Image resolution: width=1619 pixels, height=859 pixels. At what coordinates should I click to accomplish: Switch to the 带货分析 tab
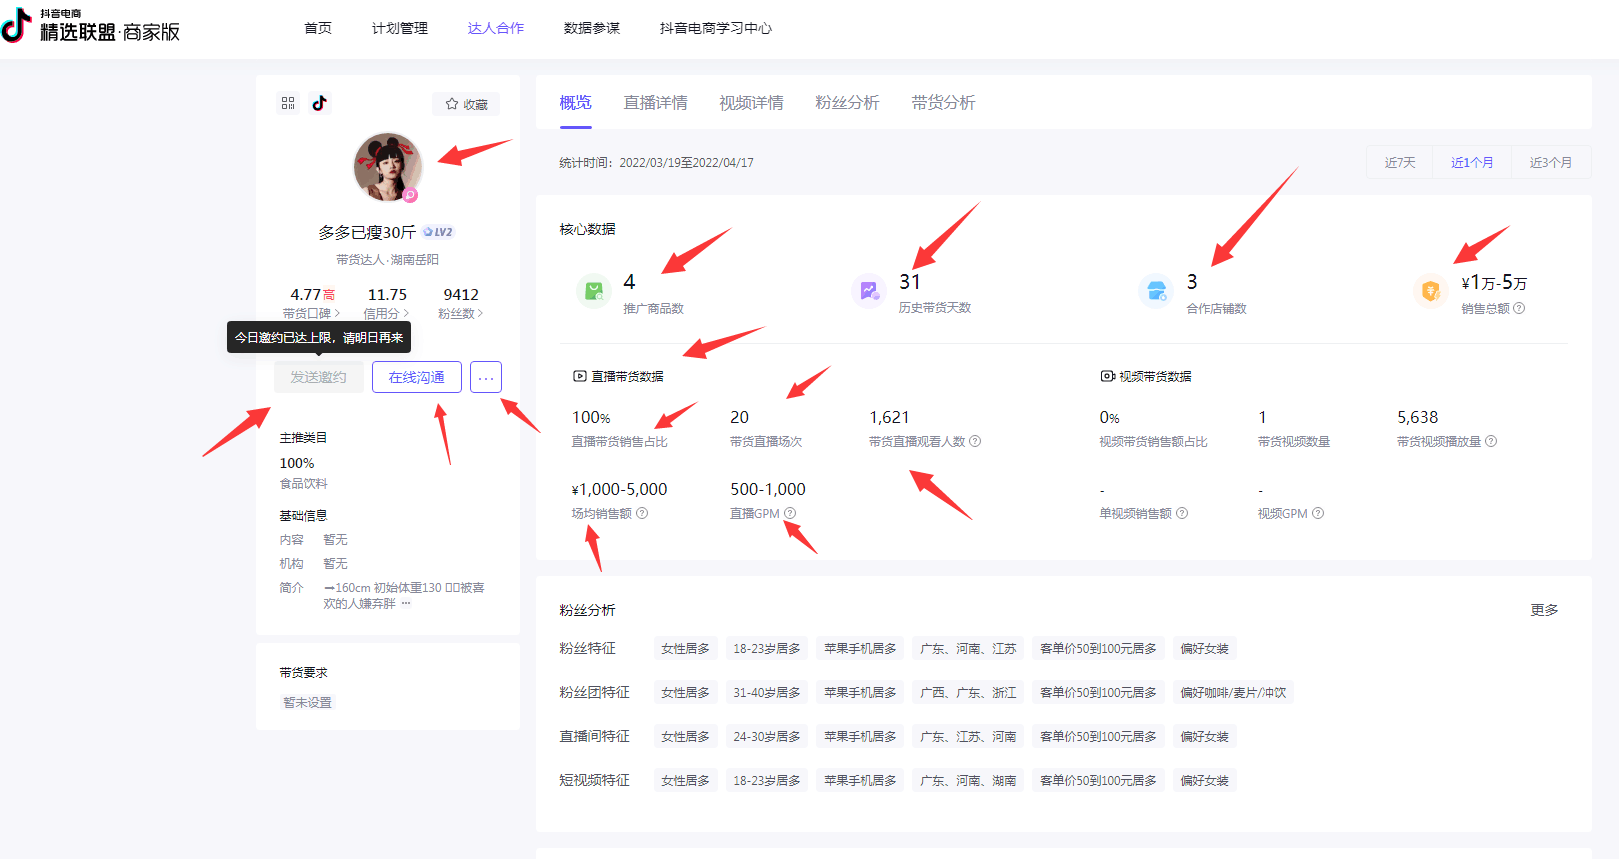[943, 102]
